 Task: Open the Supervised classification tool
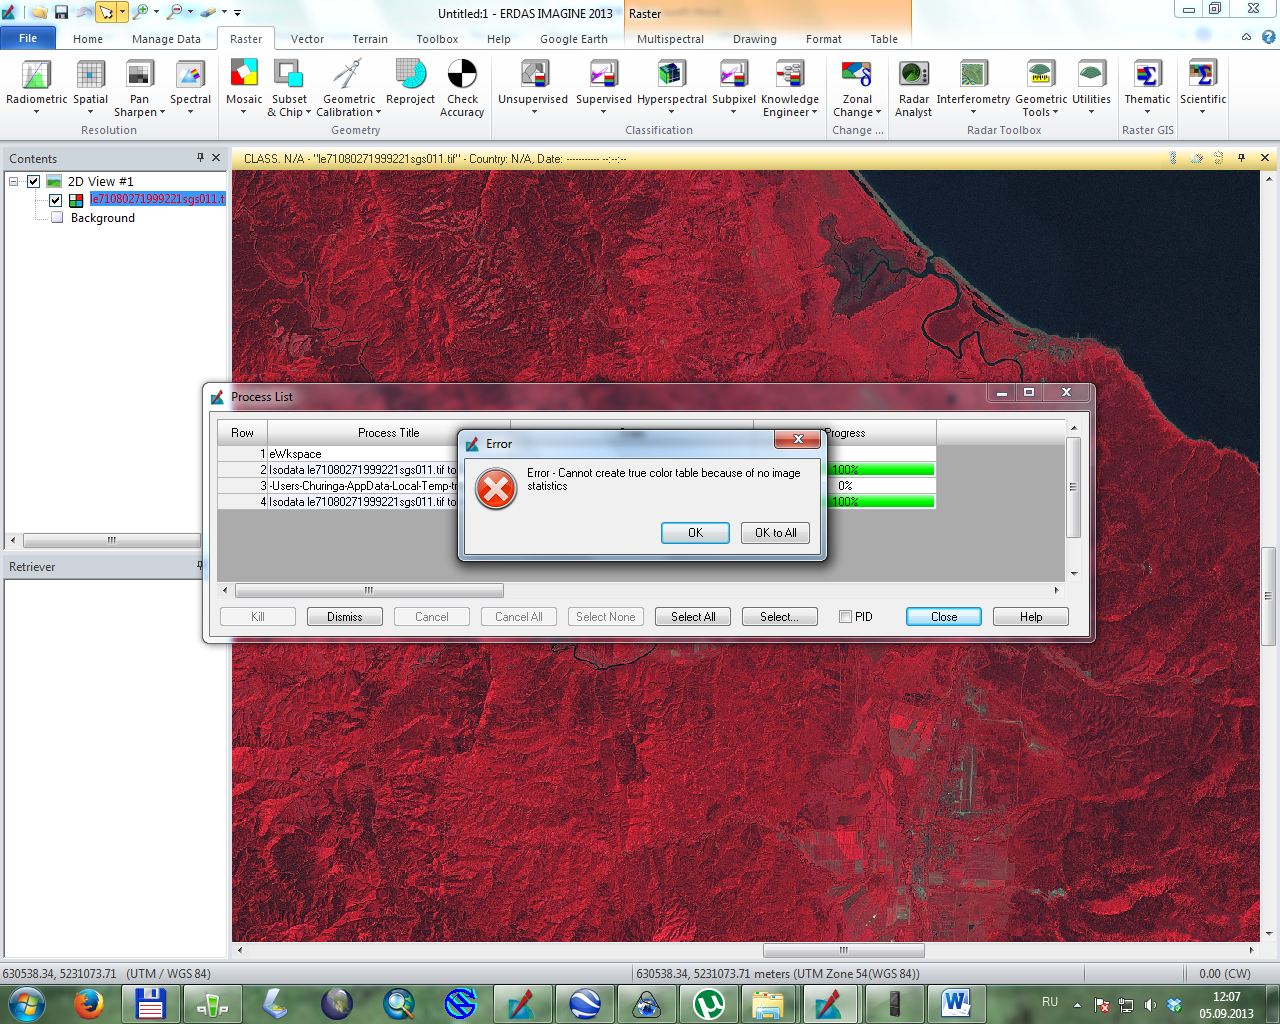tap(603, 76)
